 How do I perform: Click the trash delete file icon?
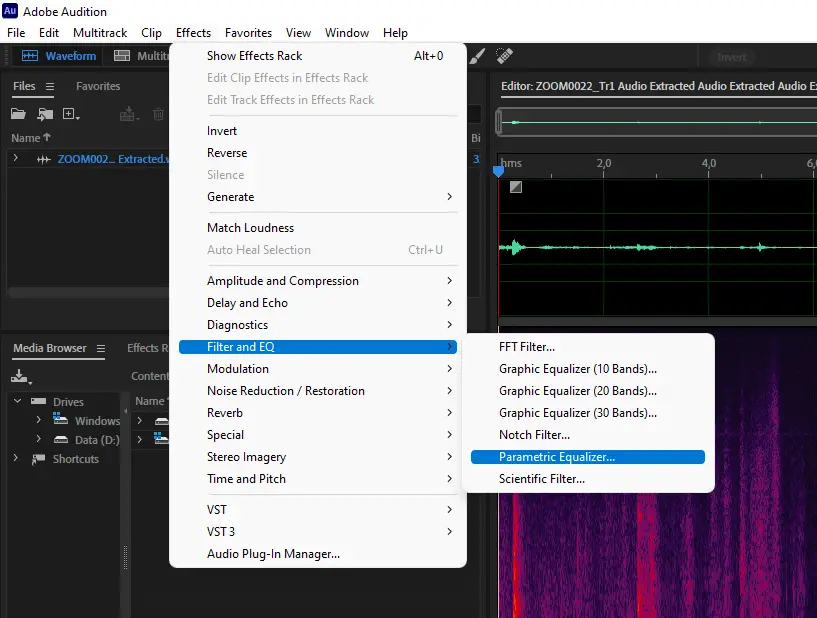point(158,114)
